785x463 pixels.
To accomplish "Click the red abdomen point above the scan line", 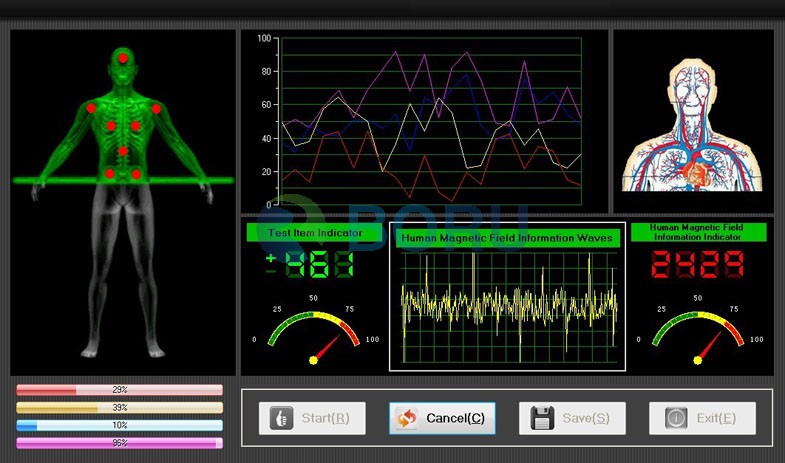I will pyautogui.click(x=123, y=151).
